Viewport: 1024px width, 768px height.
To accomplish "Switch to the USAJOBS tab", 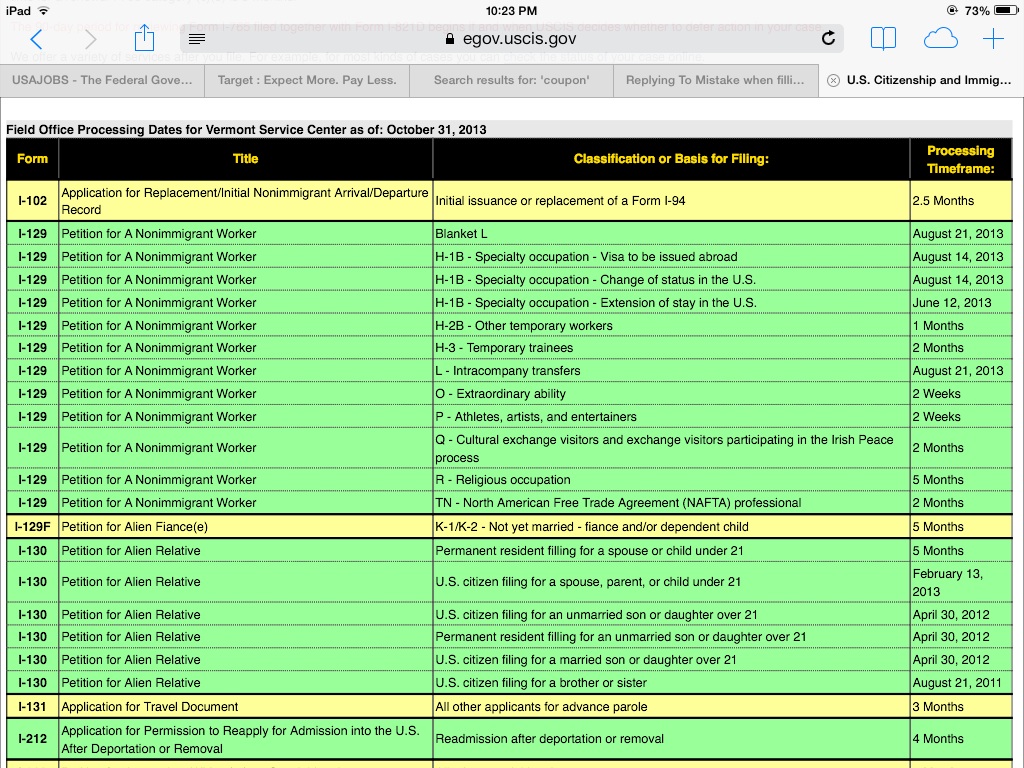I will (x=103, y=80).
